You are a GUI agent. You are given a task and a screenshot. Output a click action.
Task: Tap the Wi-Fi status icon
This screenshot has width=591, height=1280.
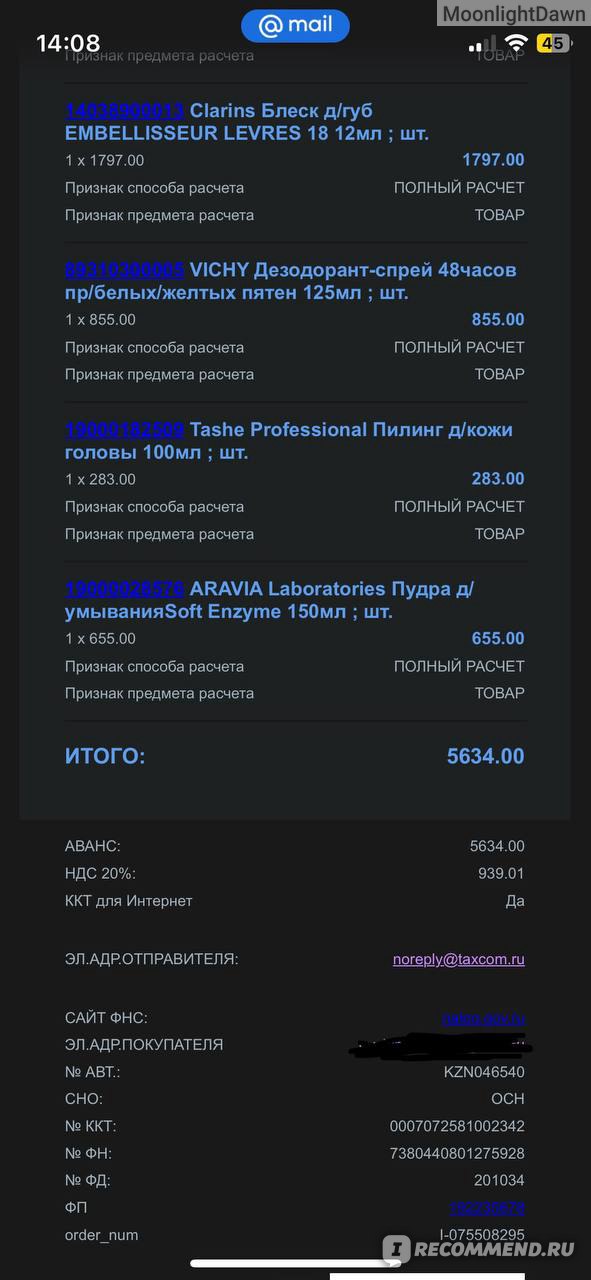[516, 43]
